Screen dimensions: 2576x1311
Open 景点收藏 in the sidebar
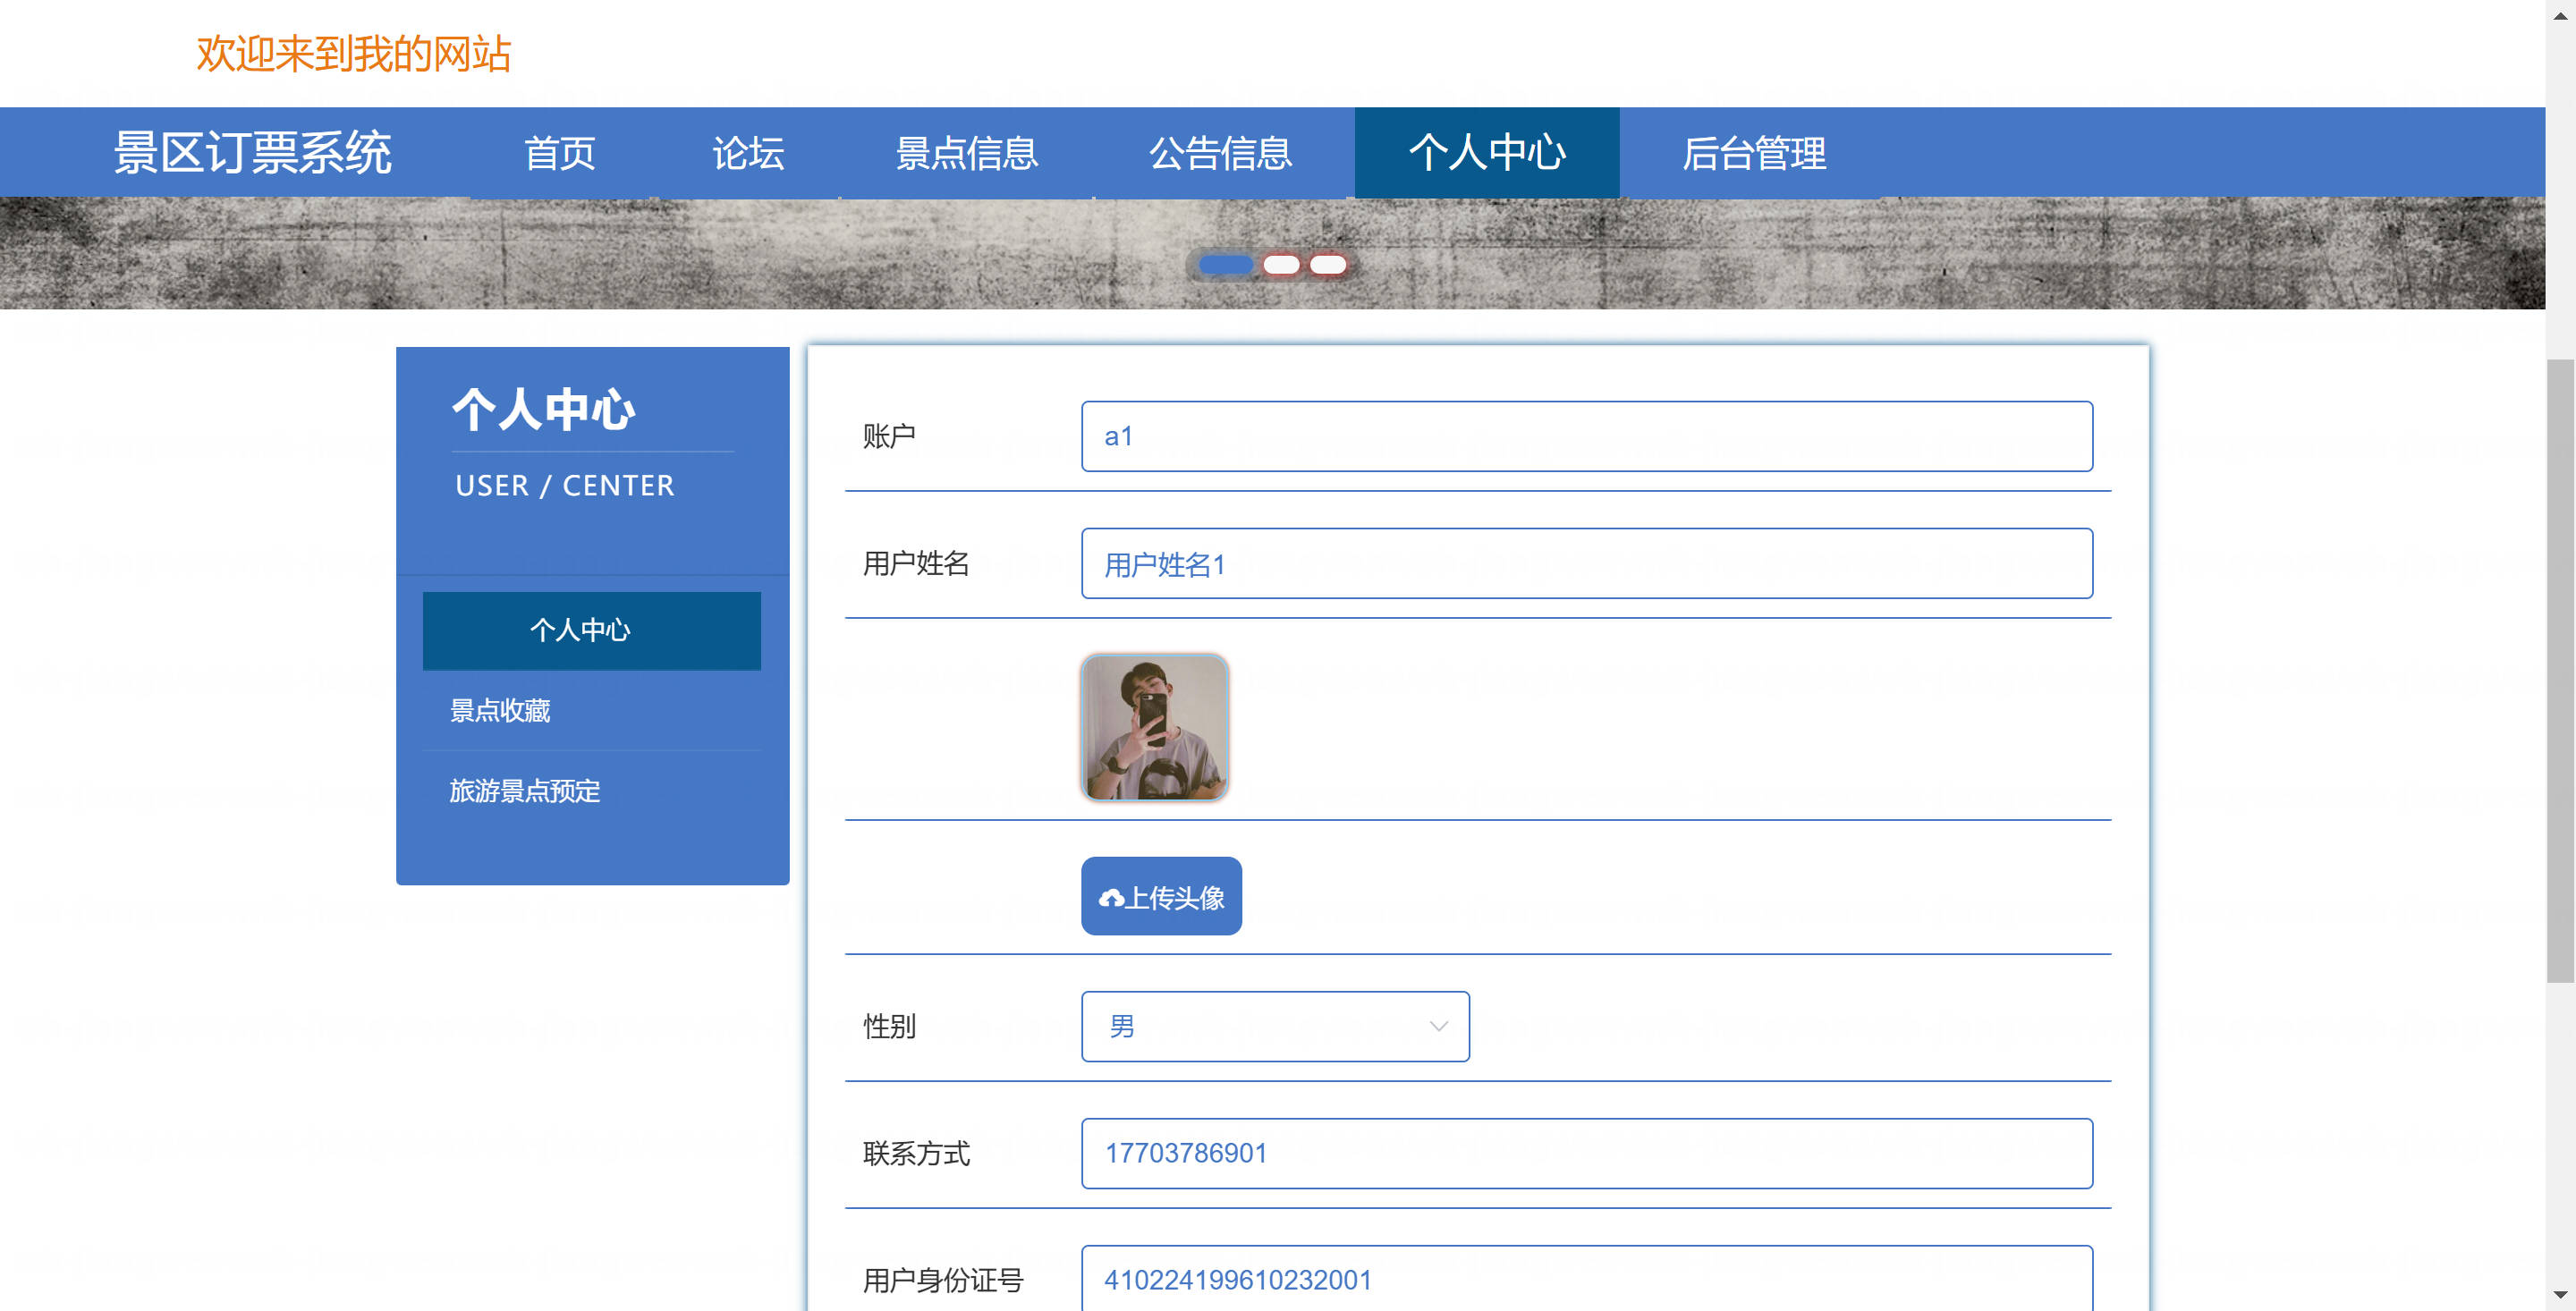pos(592,711)
